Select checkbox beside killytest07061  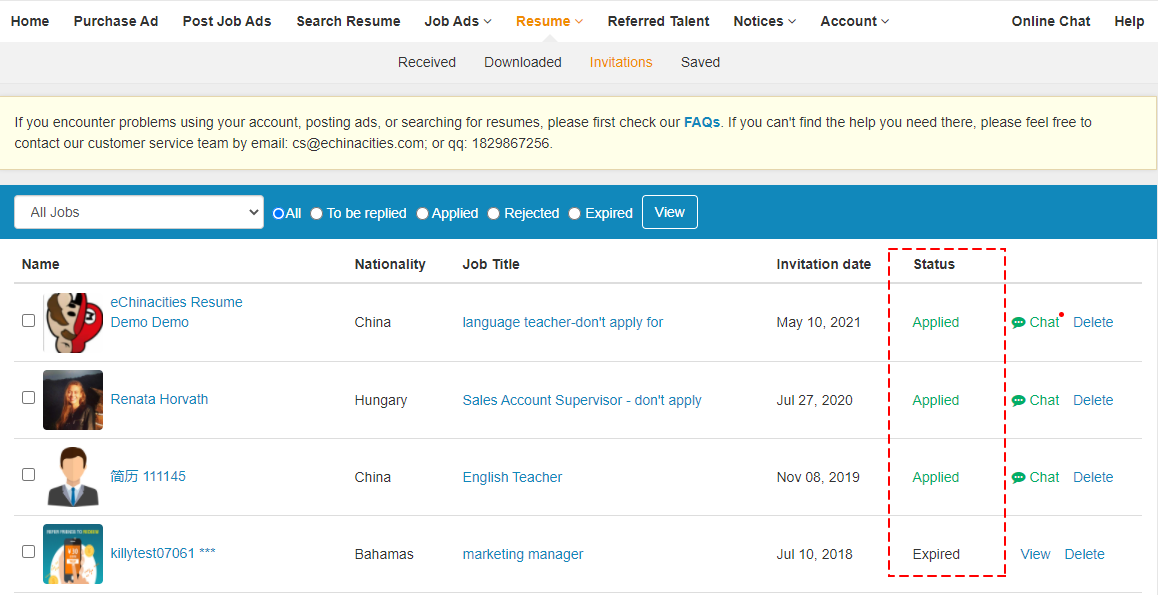point(29,551)
